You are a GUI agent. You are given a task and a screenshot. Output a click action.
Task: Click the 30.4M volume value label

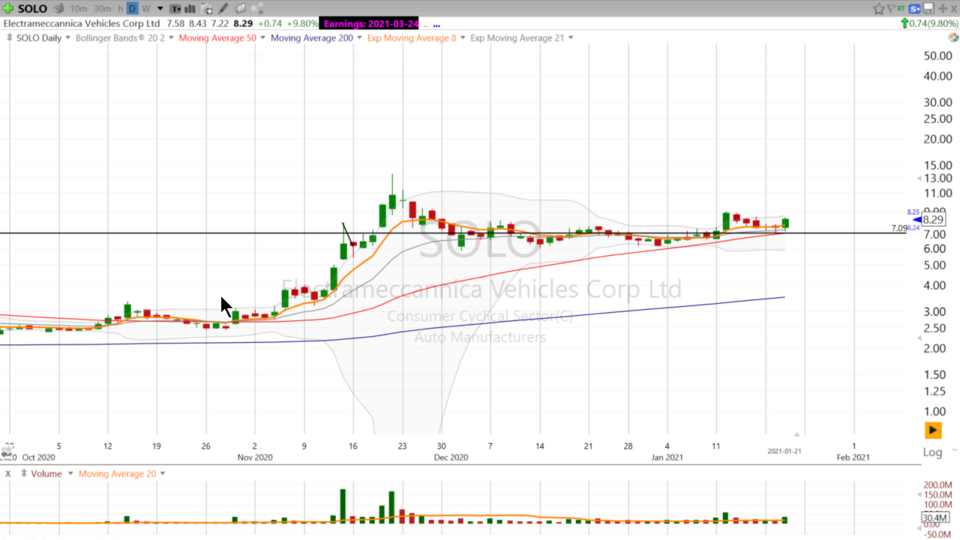pyautogui.click(x=934, y=518)
